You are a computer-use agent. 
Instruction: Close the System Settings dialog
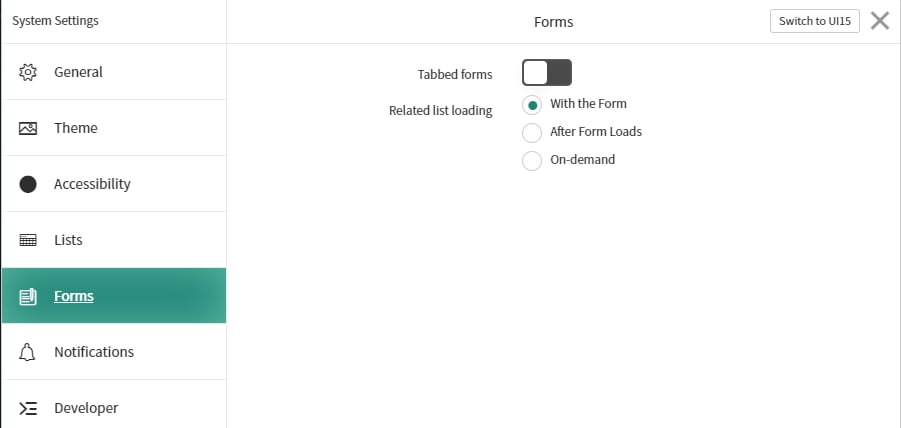click(x=880, y=21)
